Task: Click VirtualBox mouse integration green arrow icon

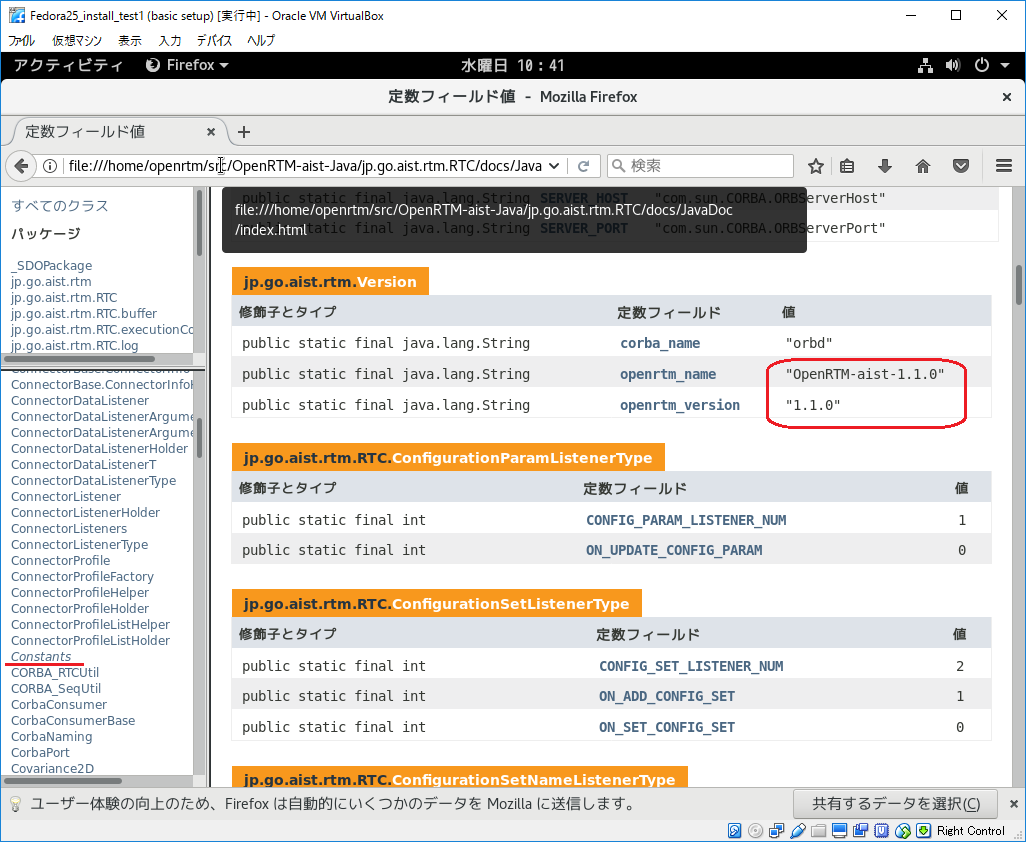Action: point(923,831)
